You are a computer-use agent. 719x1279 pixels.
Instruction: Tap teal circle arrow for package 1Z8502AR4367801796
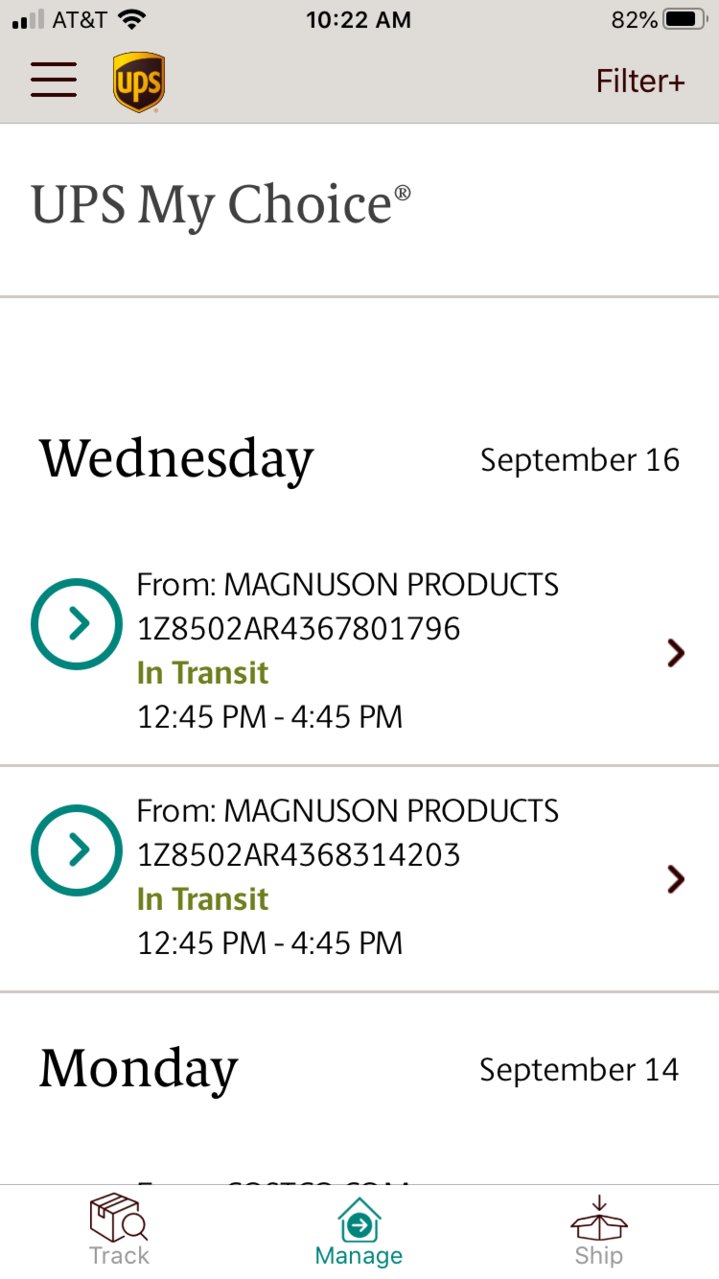click(x=77, y=624)
